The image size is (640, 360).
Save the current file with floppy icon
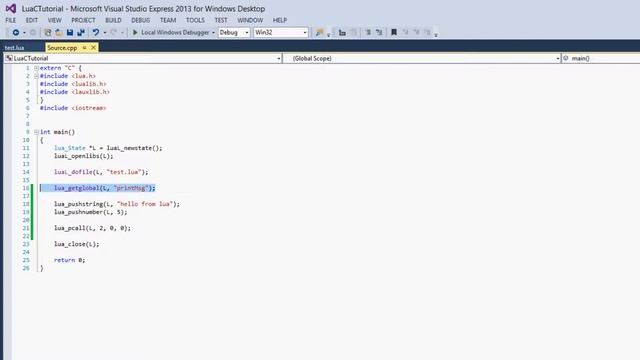[x=70, y=32]
